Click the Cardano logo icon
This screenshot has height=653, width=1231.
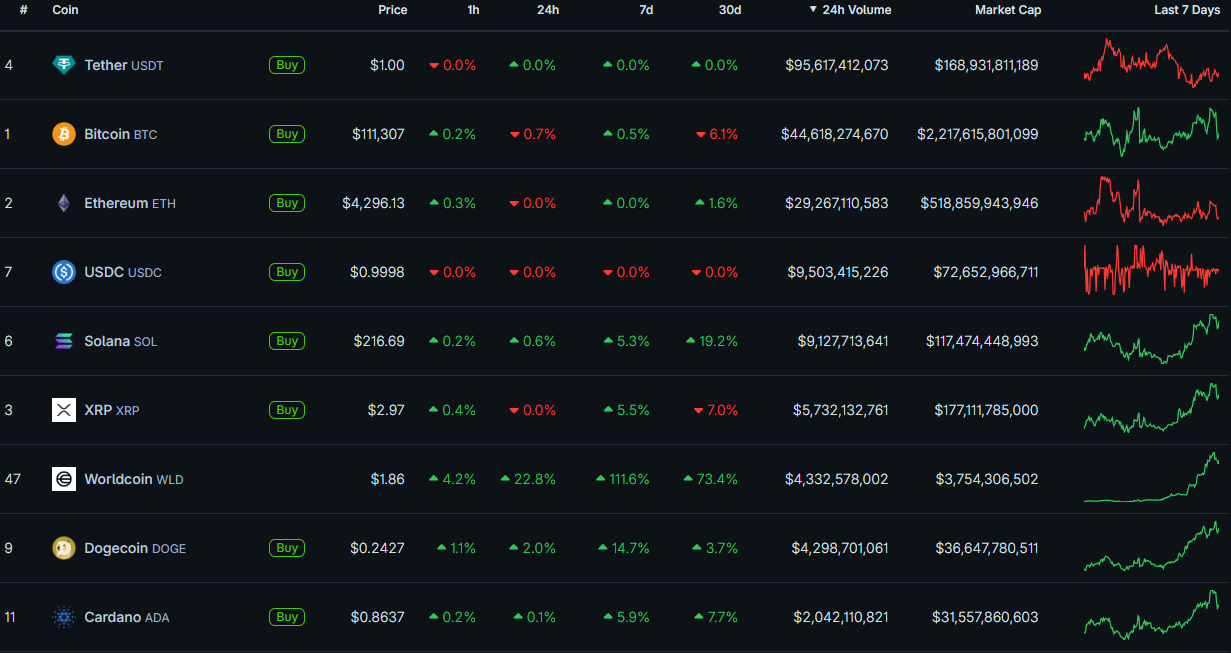[x=64, y=617]
